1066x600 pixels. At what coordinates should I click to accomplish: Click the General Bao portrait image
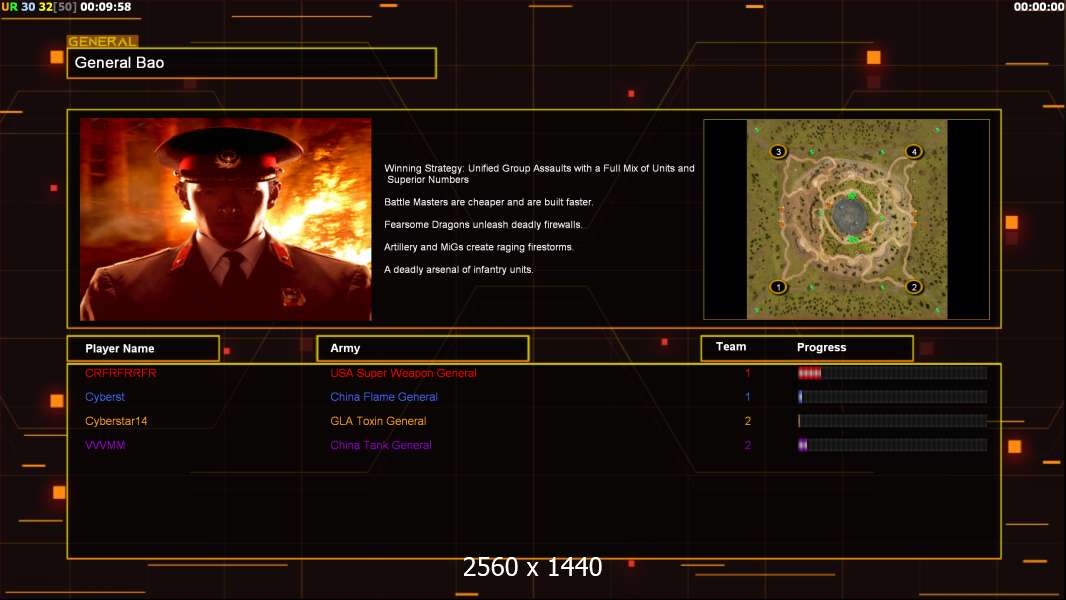(226, 219)
